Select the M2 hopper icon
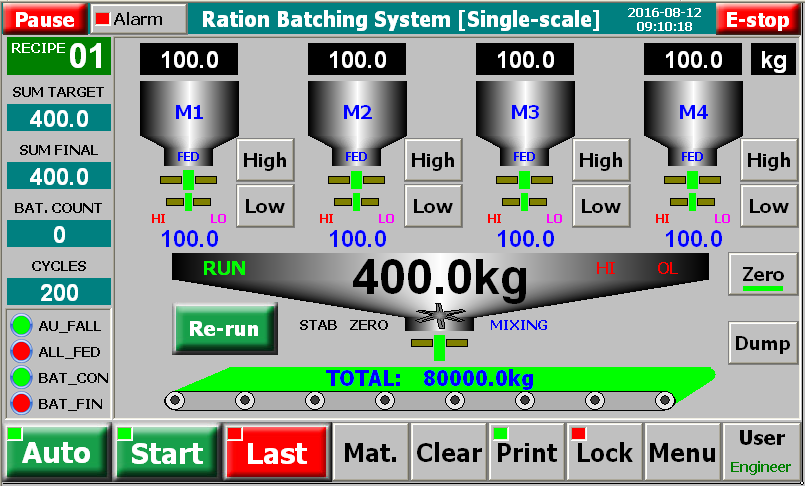 click(357, 123)
